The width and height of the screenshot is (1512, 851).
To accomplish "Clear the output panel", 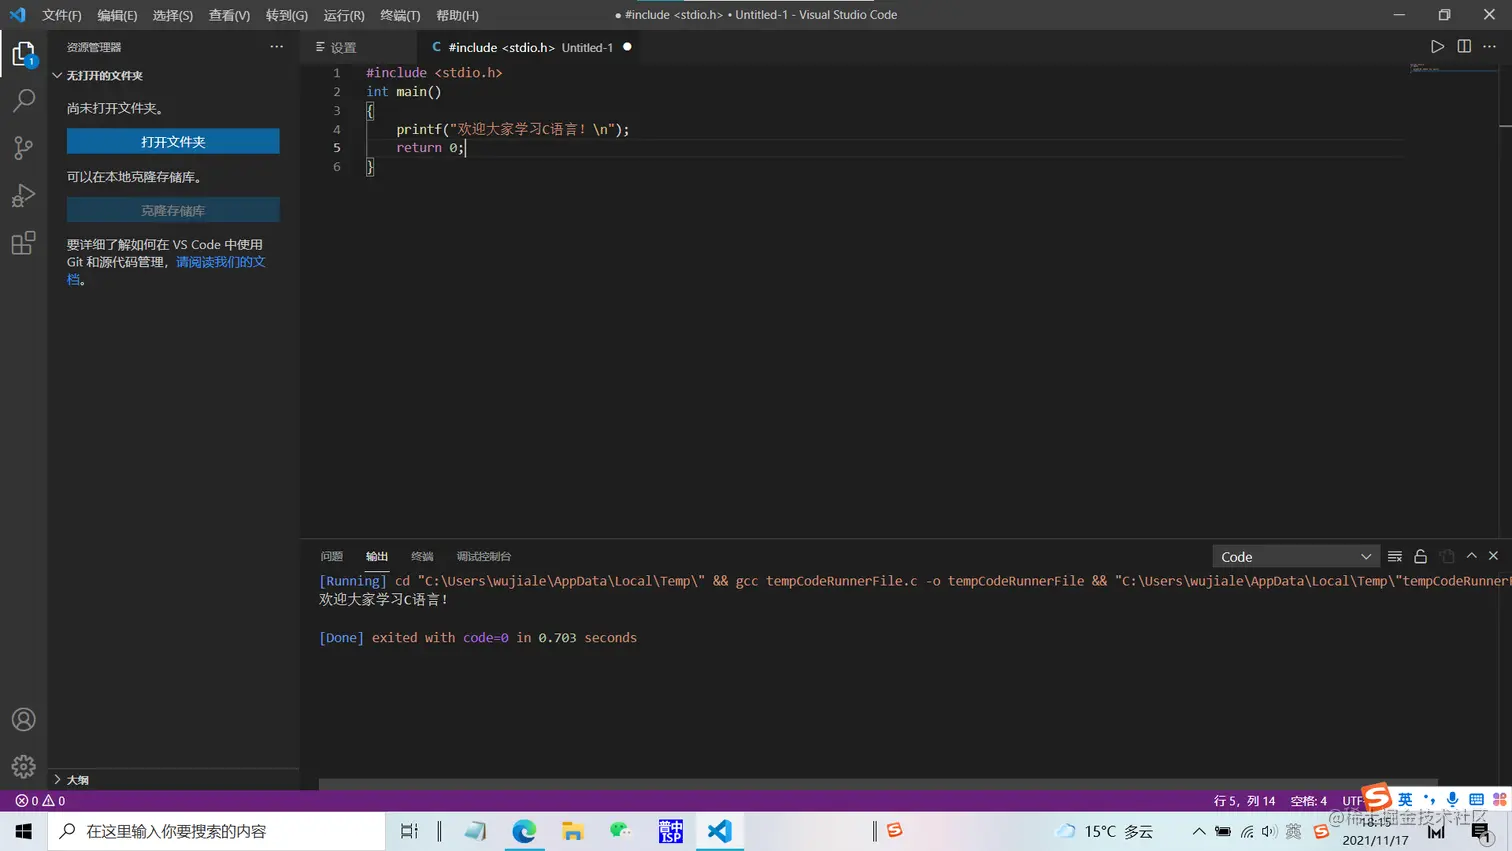I will pos(1395,557).
